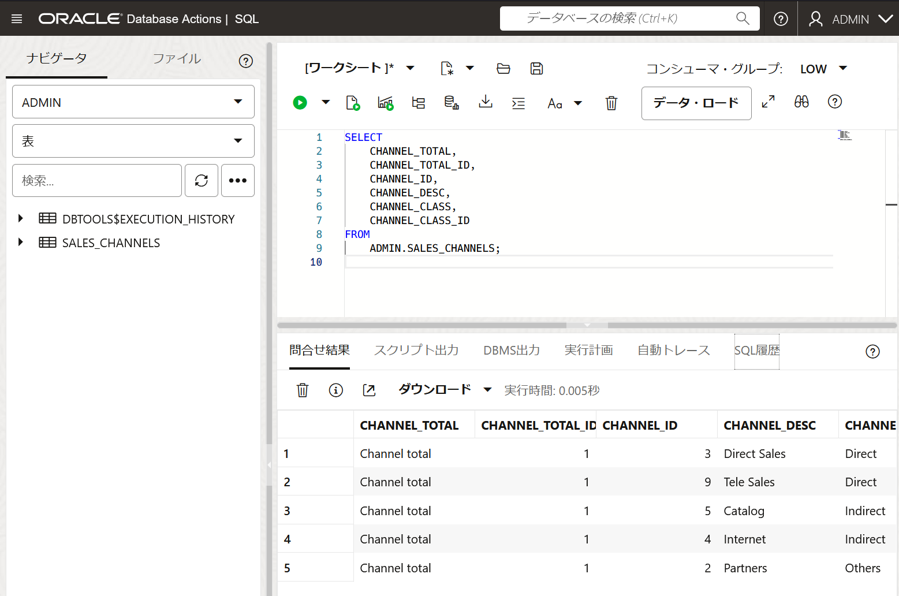
Task: Format the SQL code in the editor
Action: pyautogui.click(x=518, y=102)
